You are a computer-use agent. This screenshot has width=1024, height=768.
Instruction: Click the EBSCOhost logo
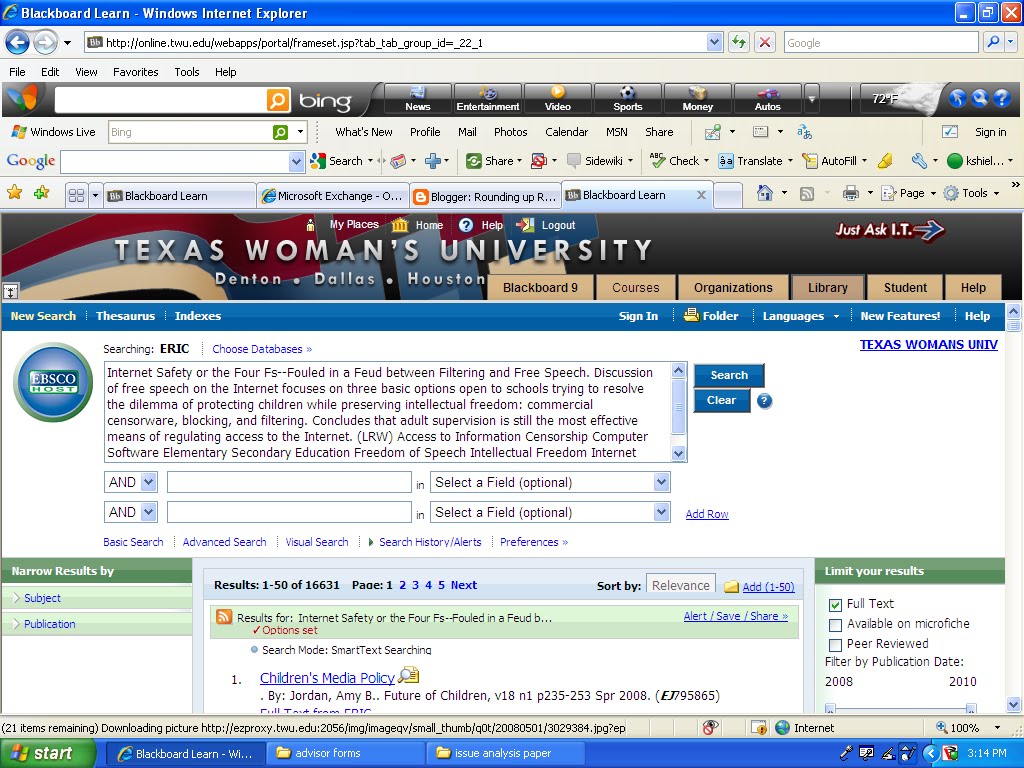coord(54,382)
